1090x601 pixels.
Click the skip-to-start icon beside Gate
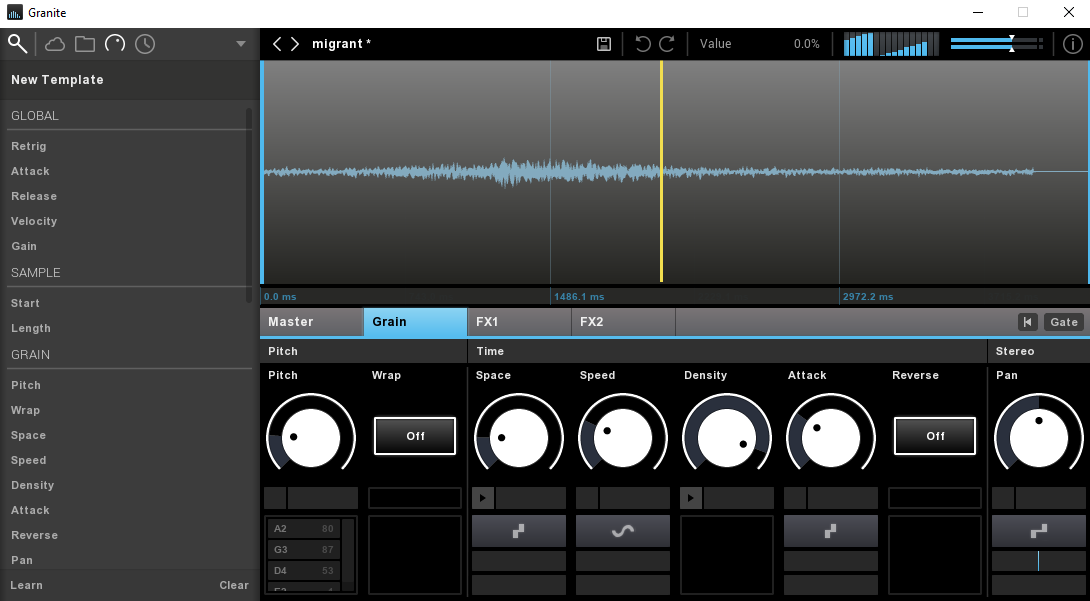point(1027,322)
